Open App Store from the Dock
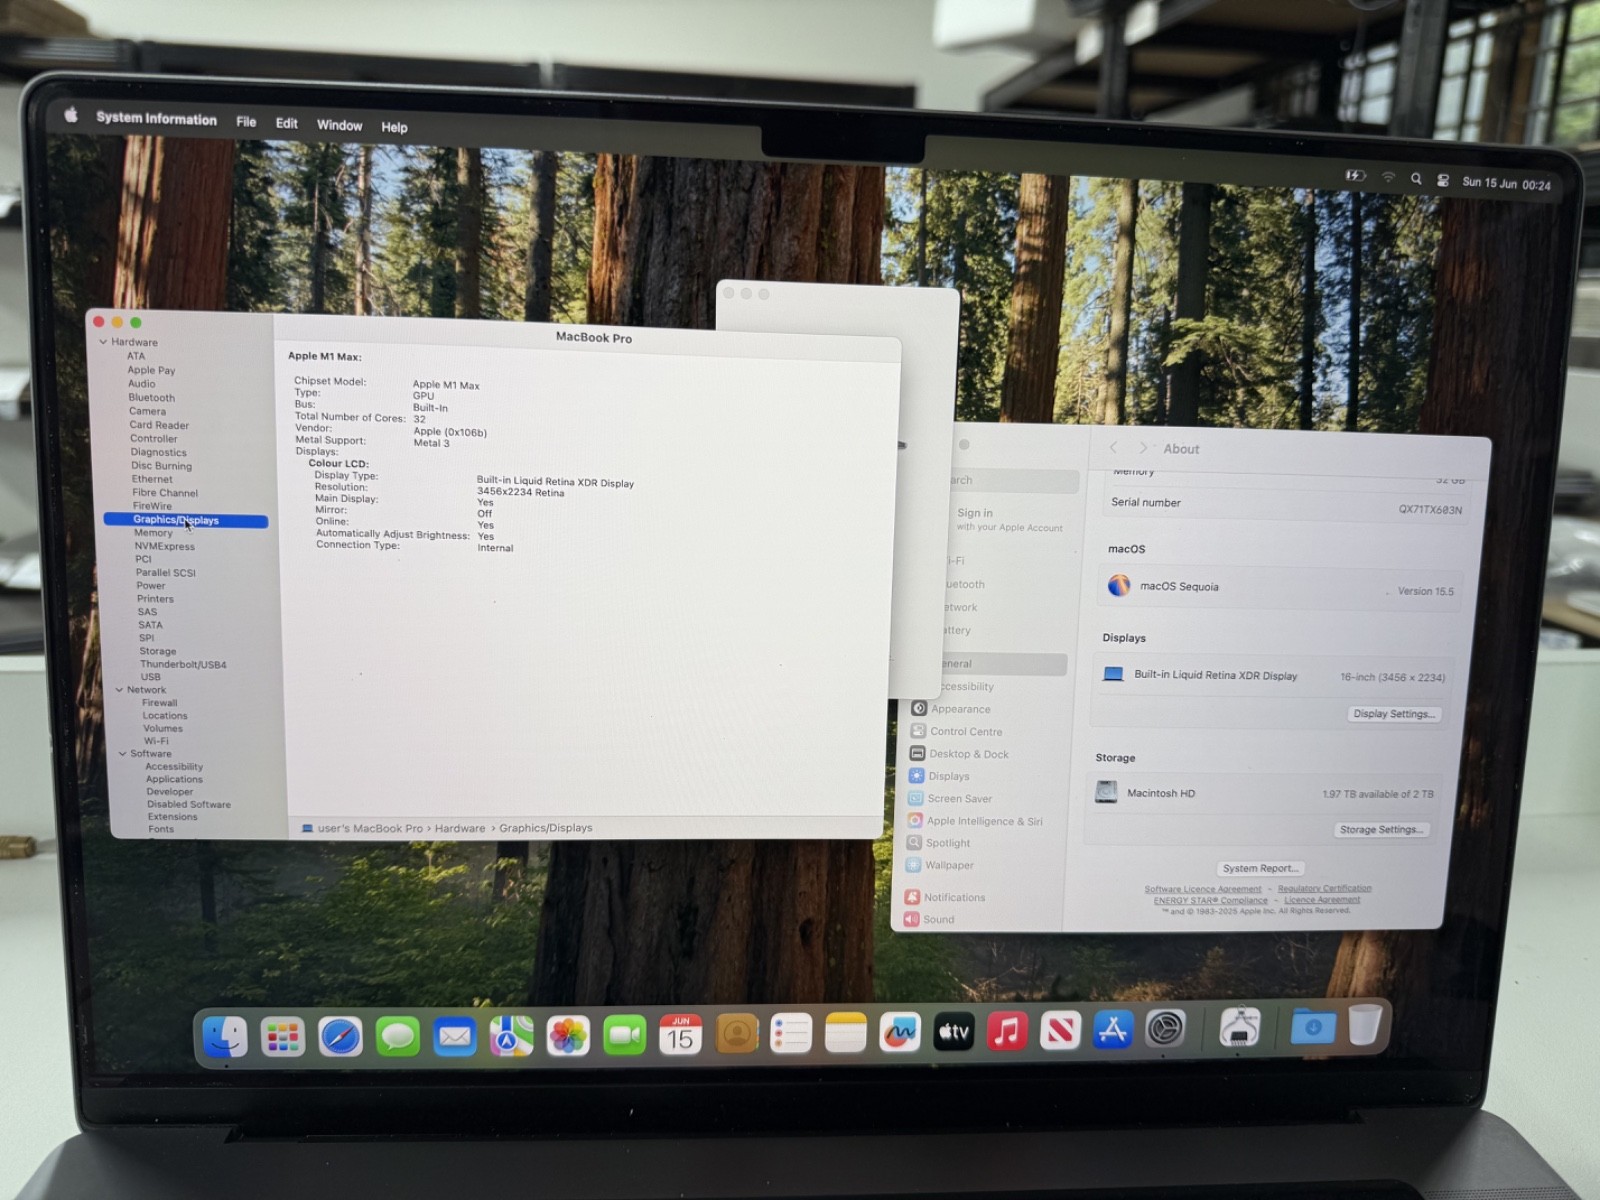The width and height of the screenshot is (1600, 1200). tap(1113, 1029)
